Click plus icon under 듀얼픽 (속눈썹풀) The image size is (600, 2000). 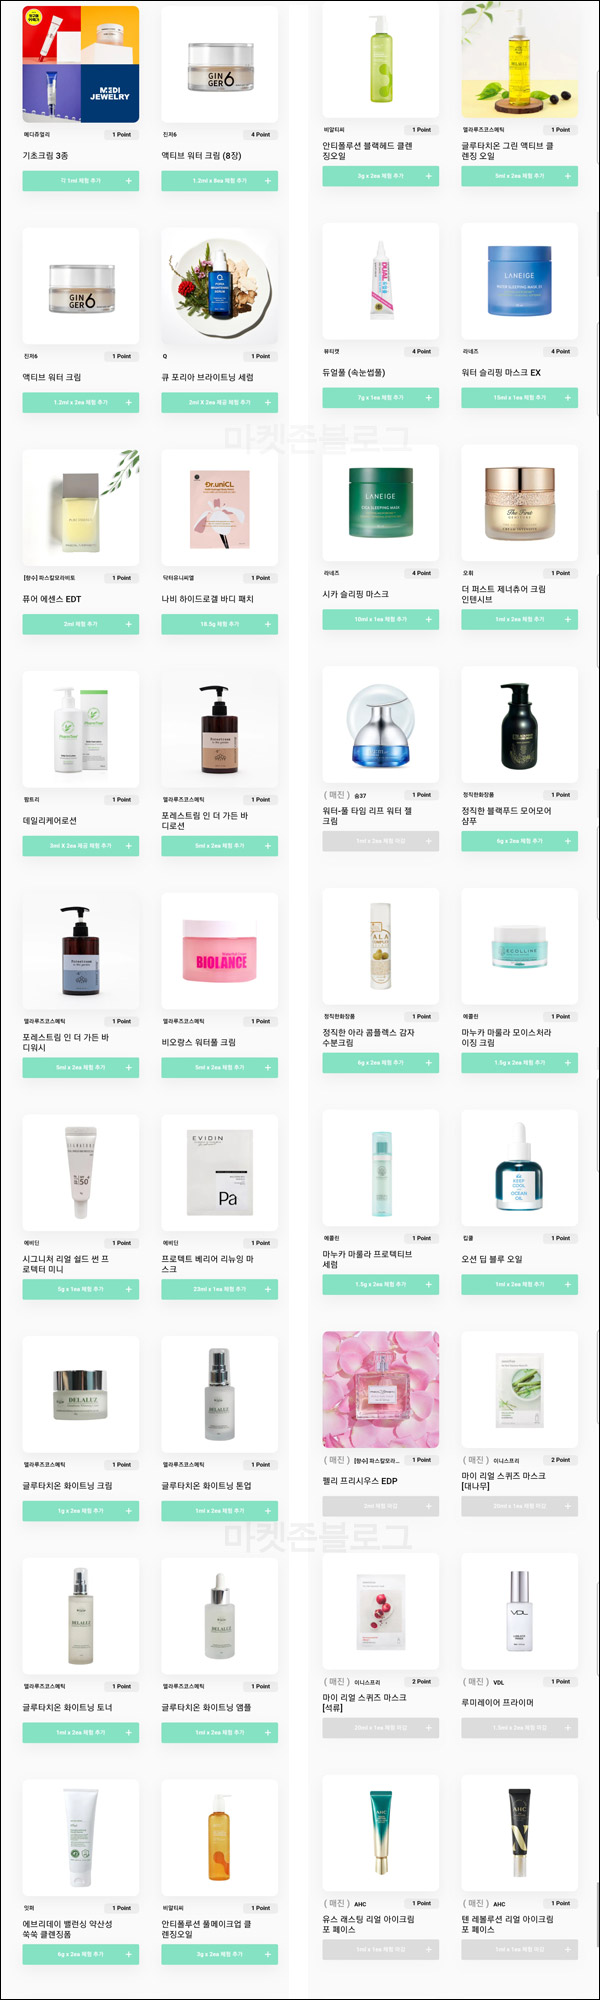(x=429, y=398)
